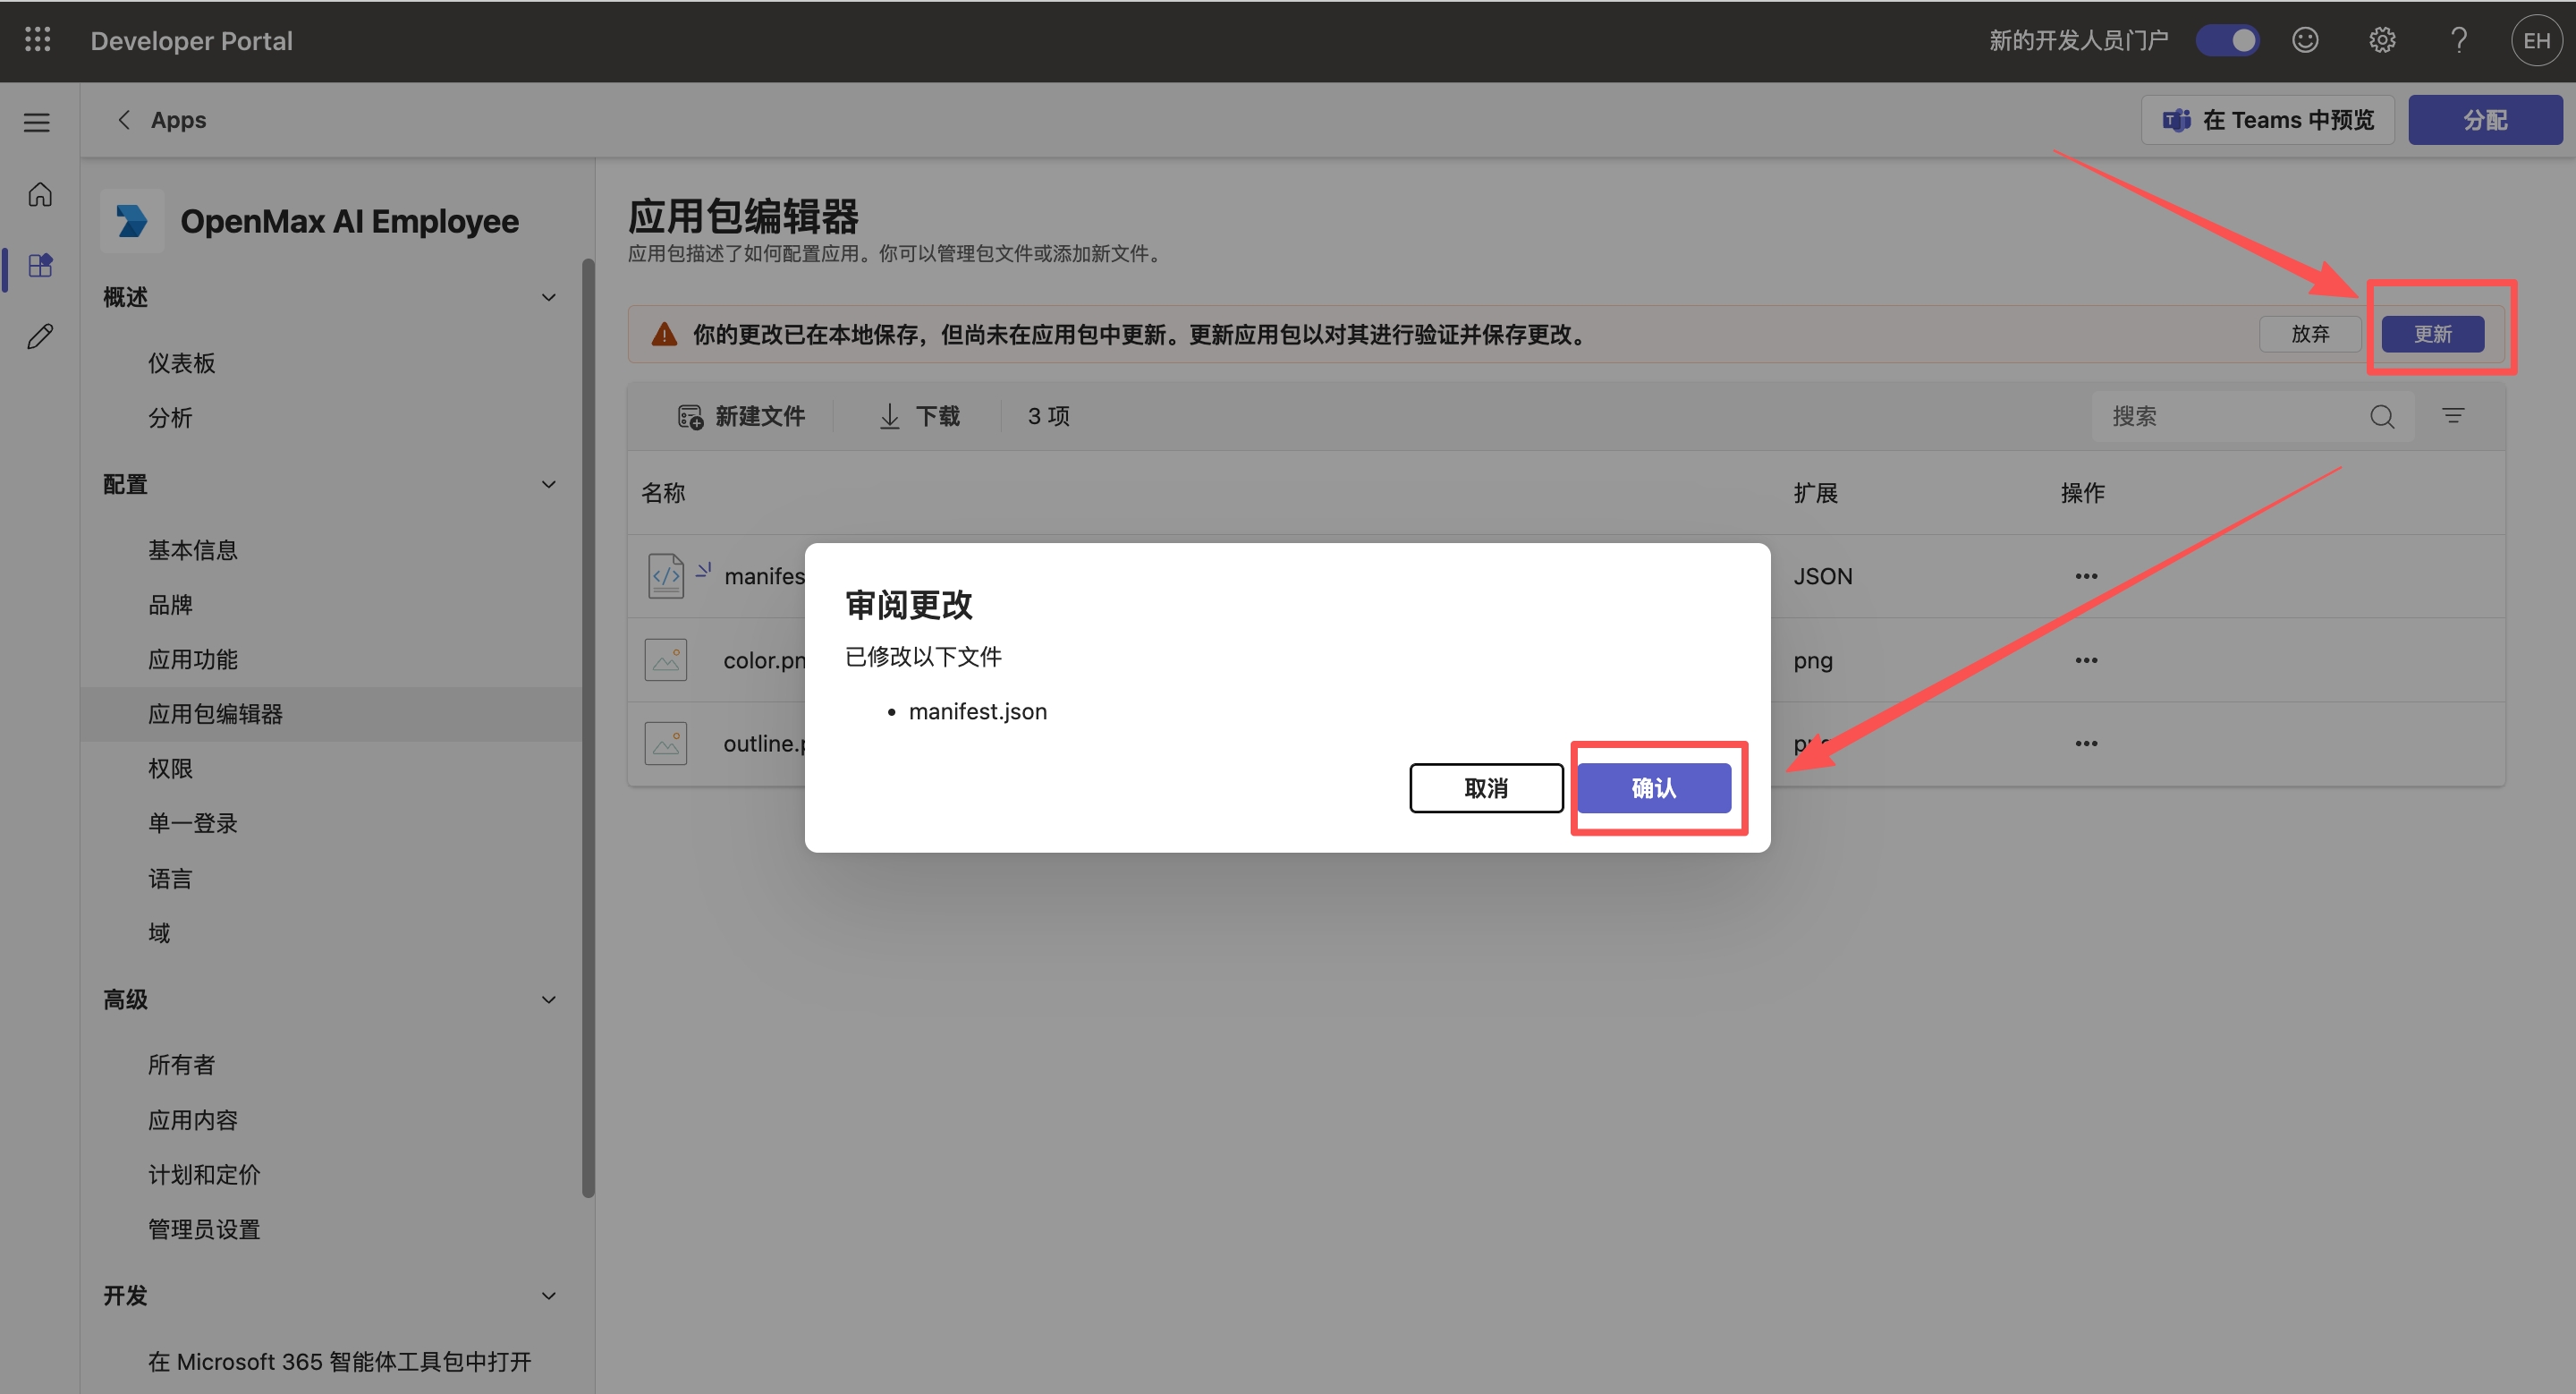Screen dimensions: 2576x1394
Task: Collapse the 开发 section
Action: tap(548, 1295)
